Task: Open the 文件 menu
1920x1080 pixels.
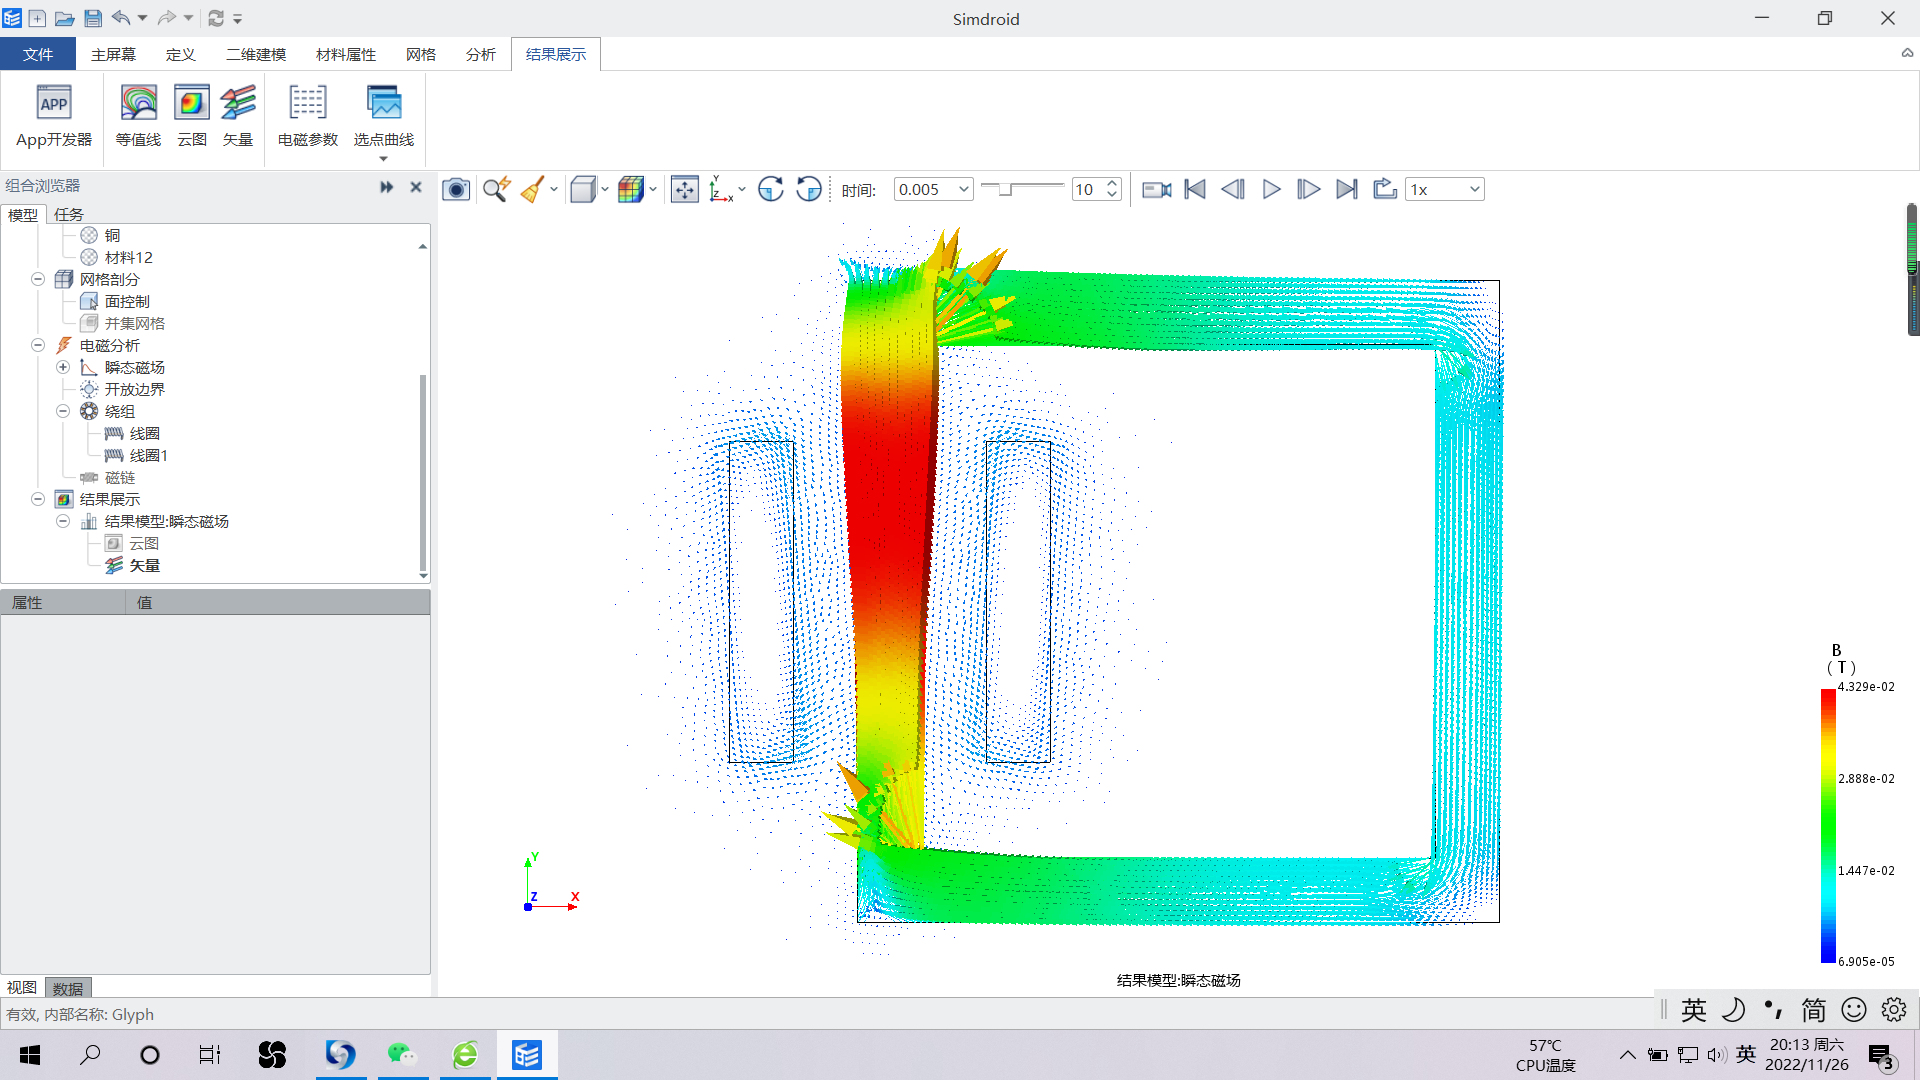Action: pyautogui.click(x=38, y=54)
